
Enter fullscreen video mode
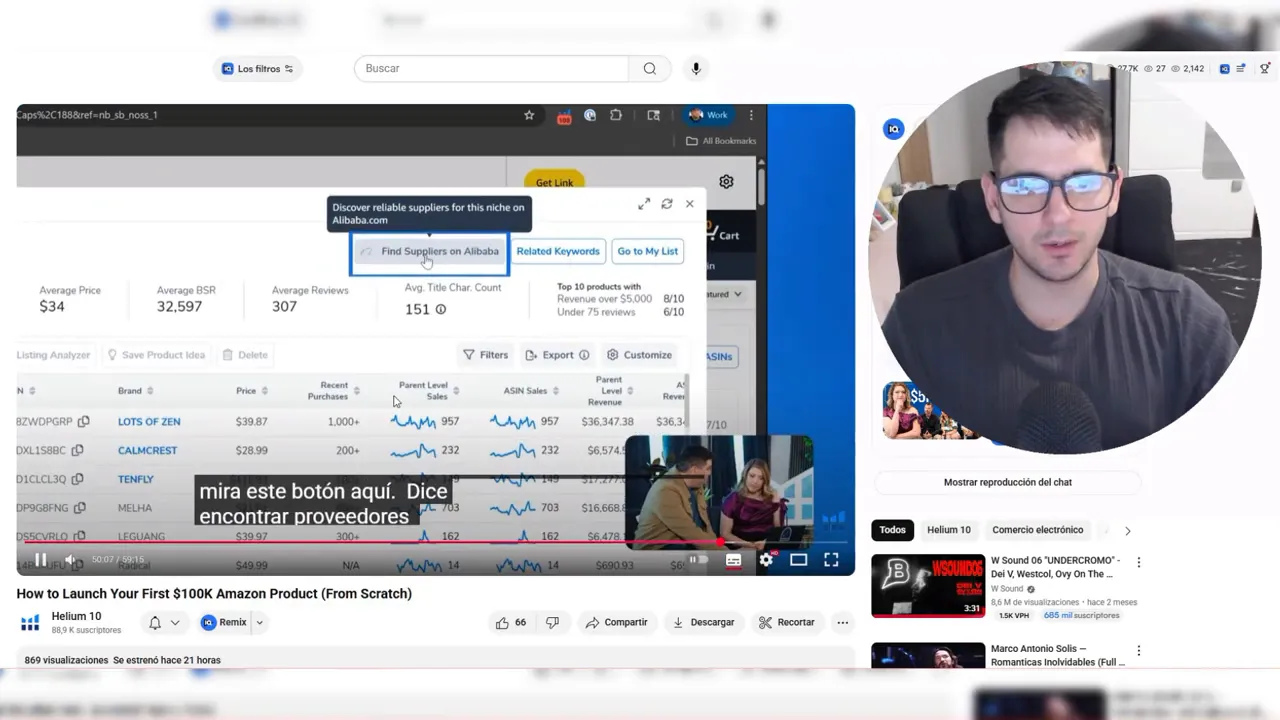[x=831, y=560]
